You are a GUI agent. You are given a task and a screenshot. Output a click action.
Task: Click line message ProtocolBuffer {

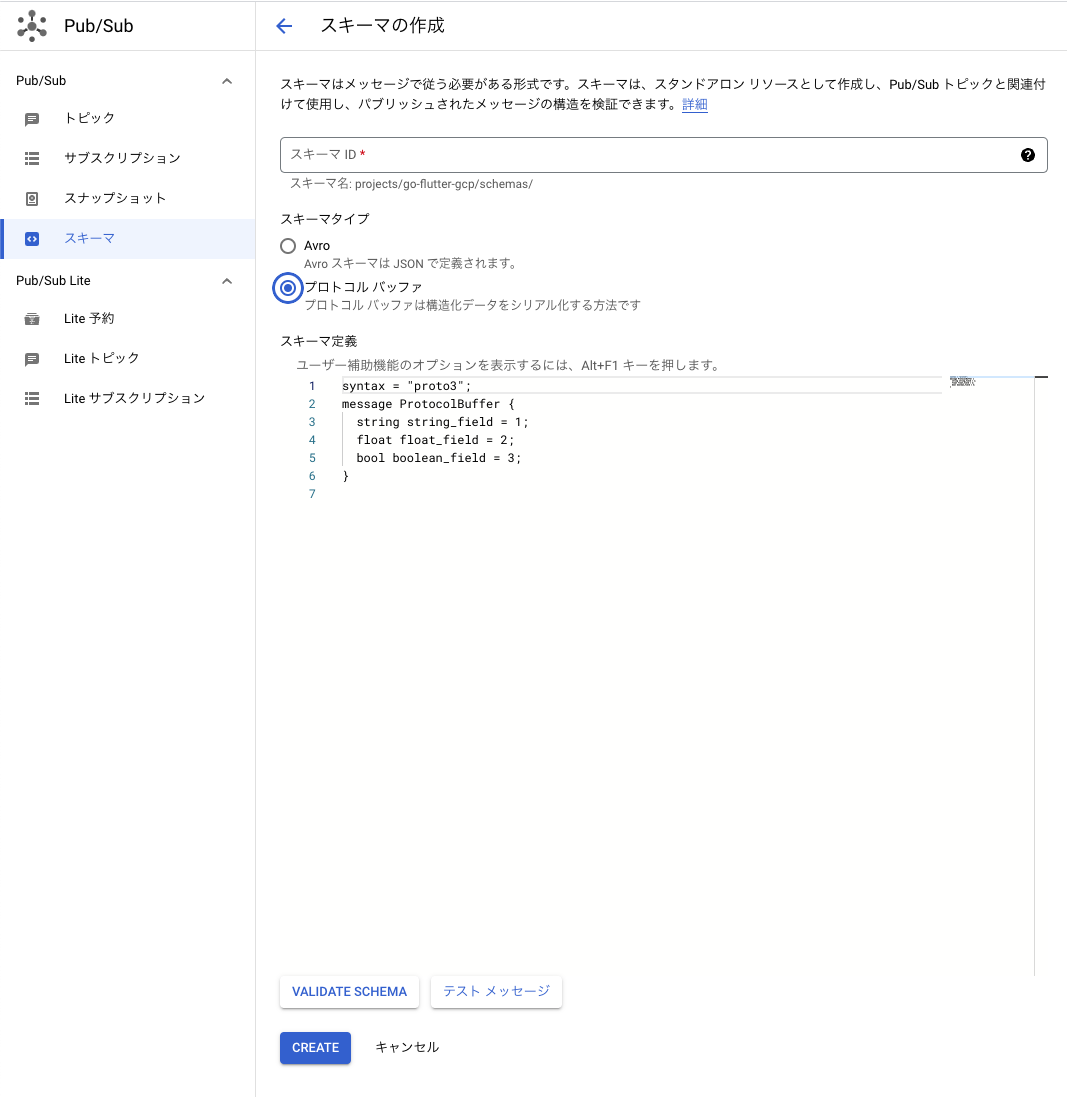428,404
